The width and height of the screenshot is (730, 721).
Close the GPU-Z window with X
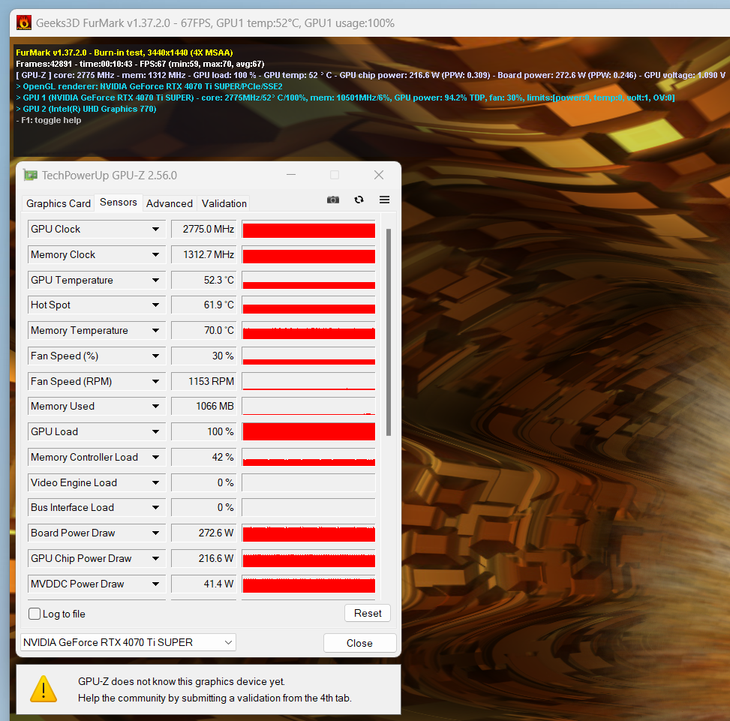tap(379, 175)
